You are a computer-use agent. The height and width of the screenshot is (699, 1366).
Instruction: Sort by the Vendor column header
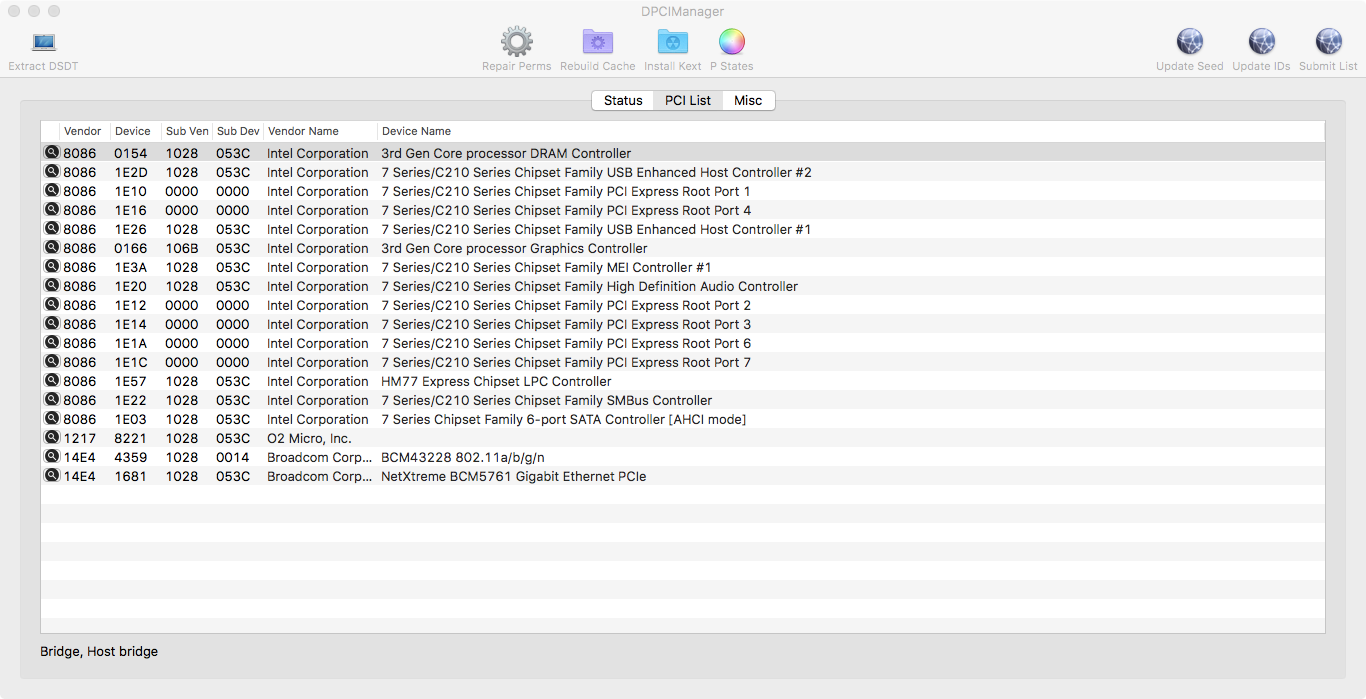pos(85,131)
